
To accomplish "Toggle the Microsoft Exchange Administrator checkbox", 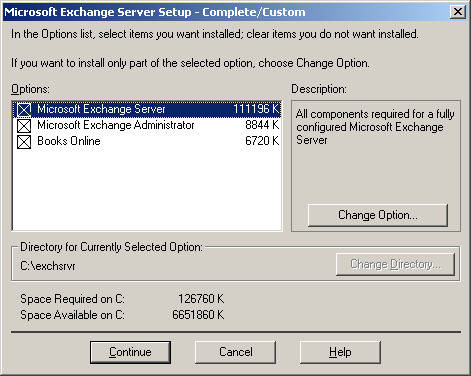I will click(24, 126).
